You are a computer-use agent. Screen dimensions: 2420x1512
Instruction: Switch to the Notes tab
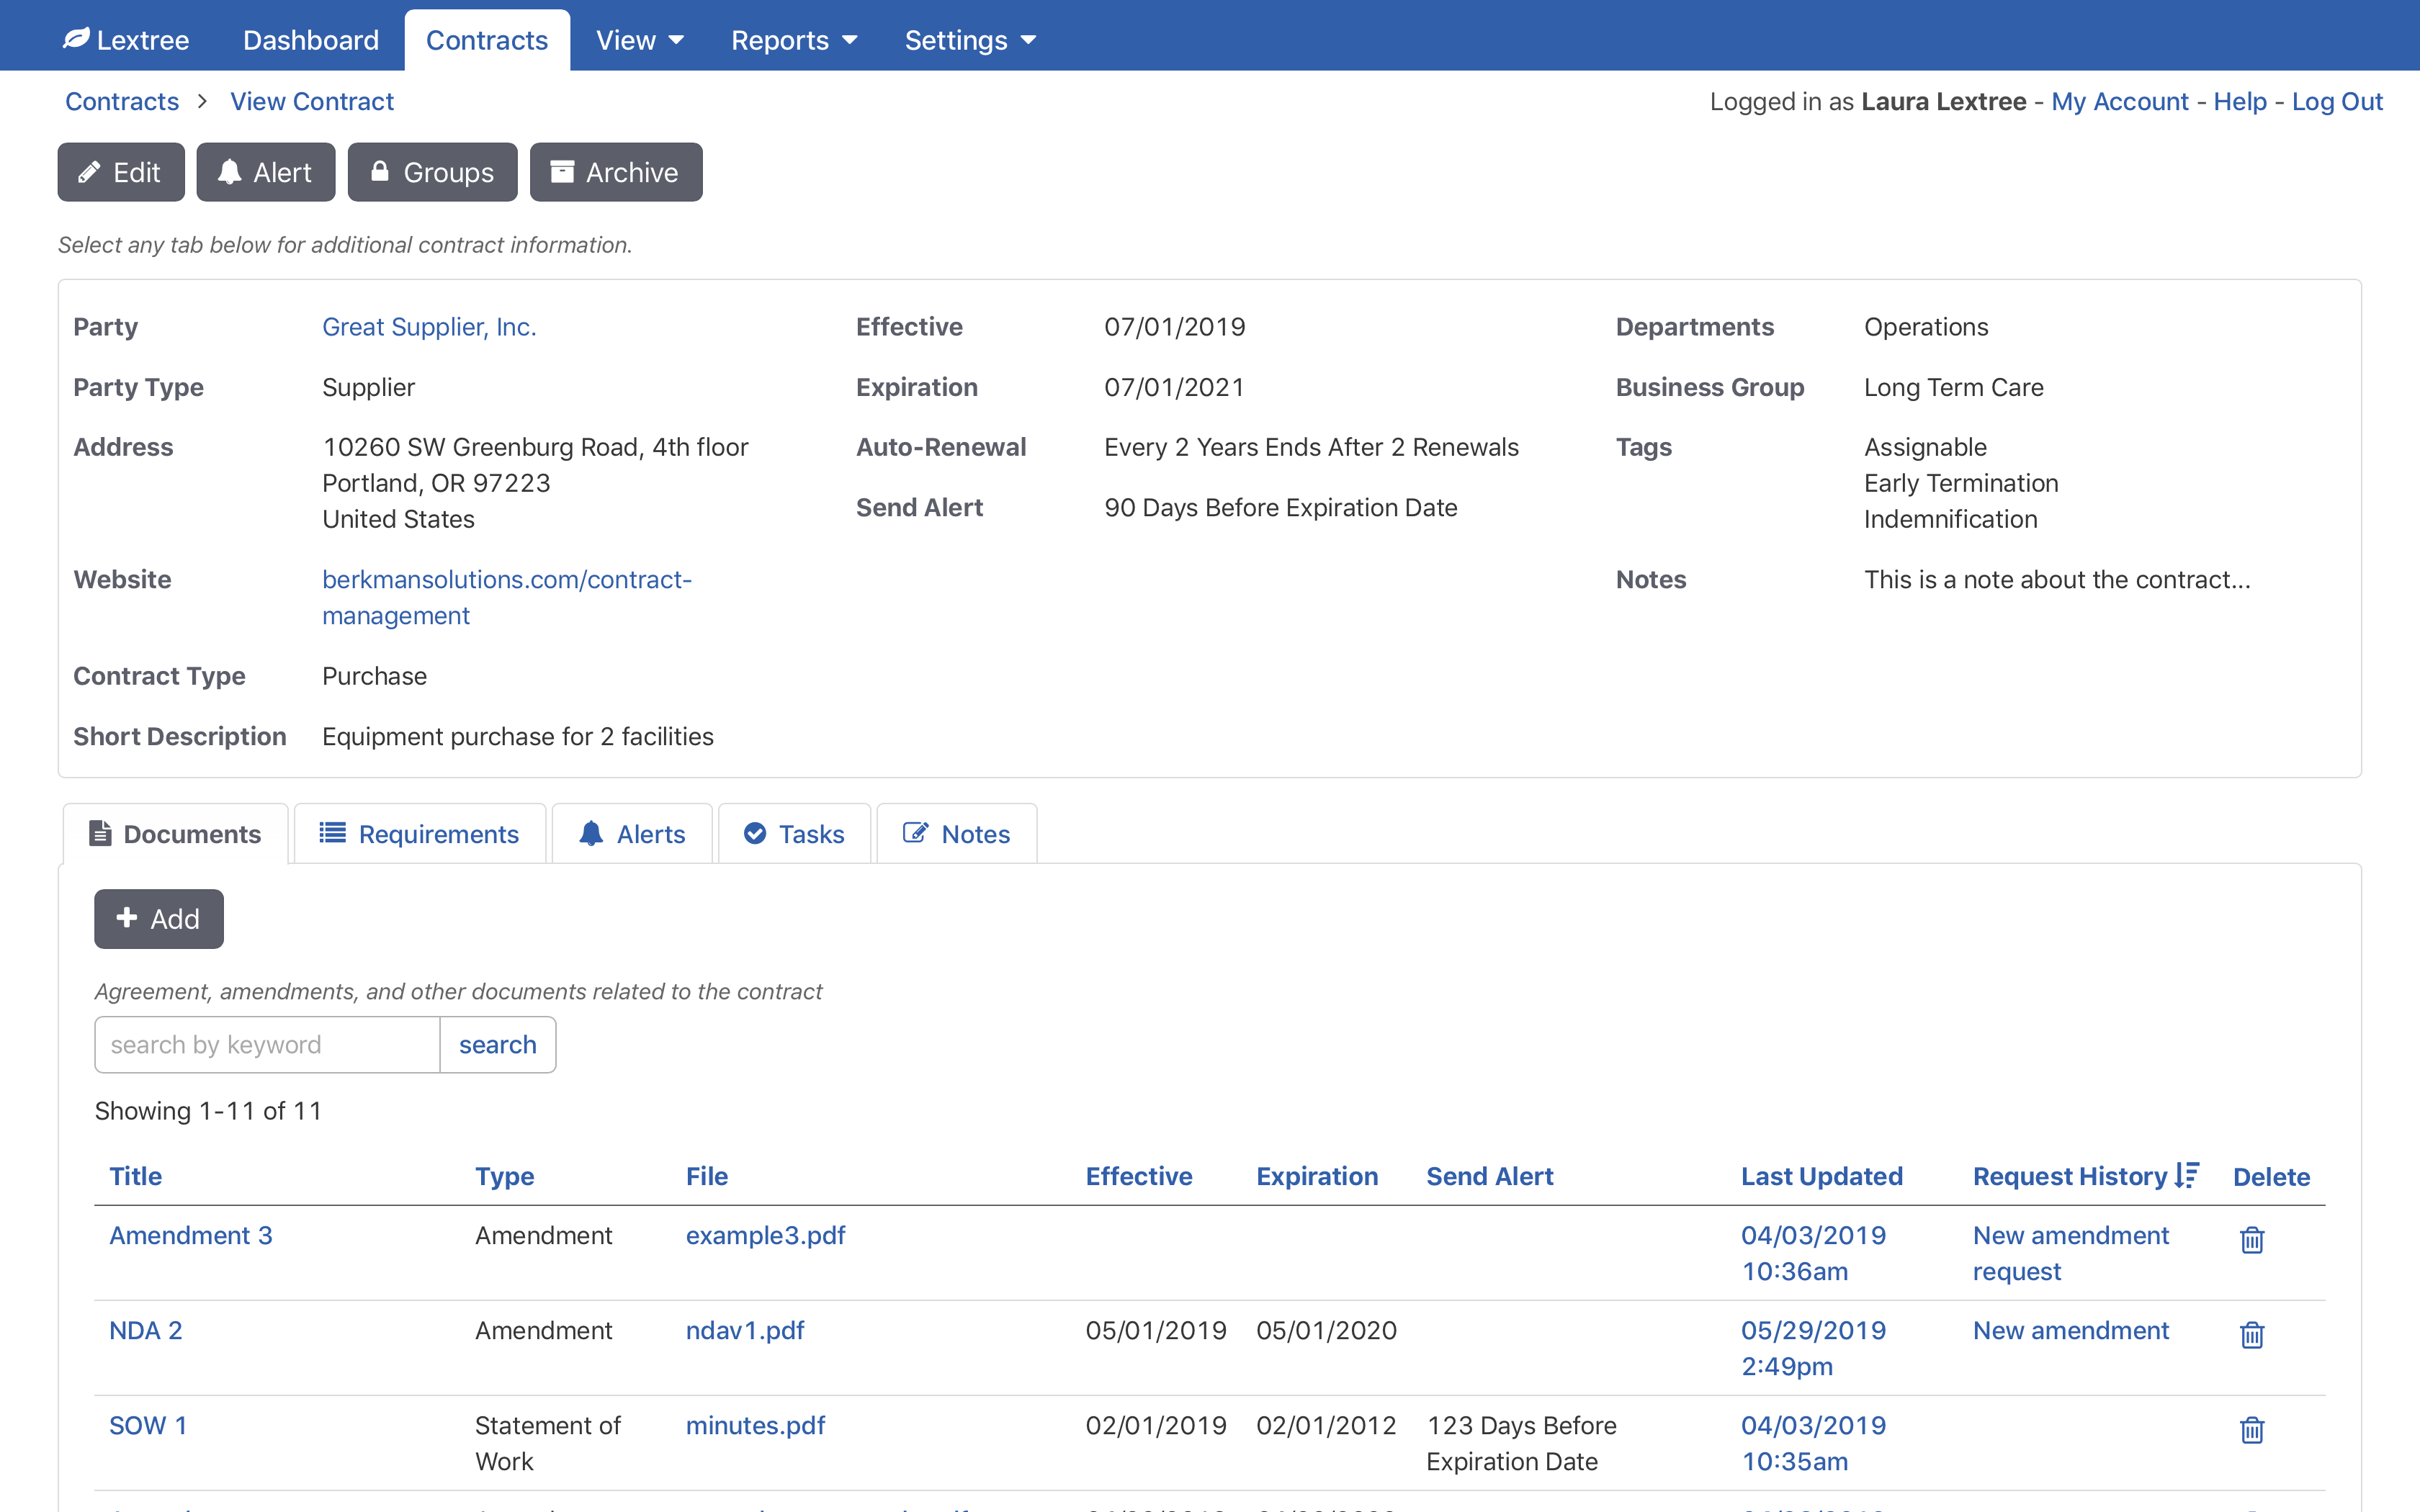pyautogui.click(x=957, y=833)
